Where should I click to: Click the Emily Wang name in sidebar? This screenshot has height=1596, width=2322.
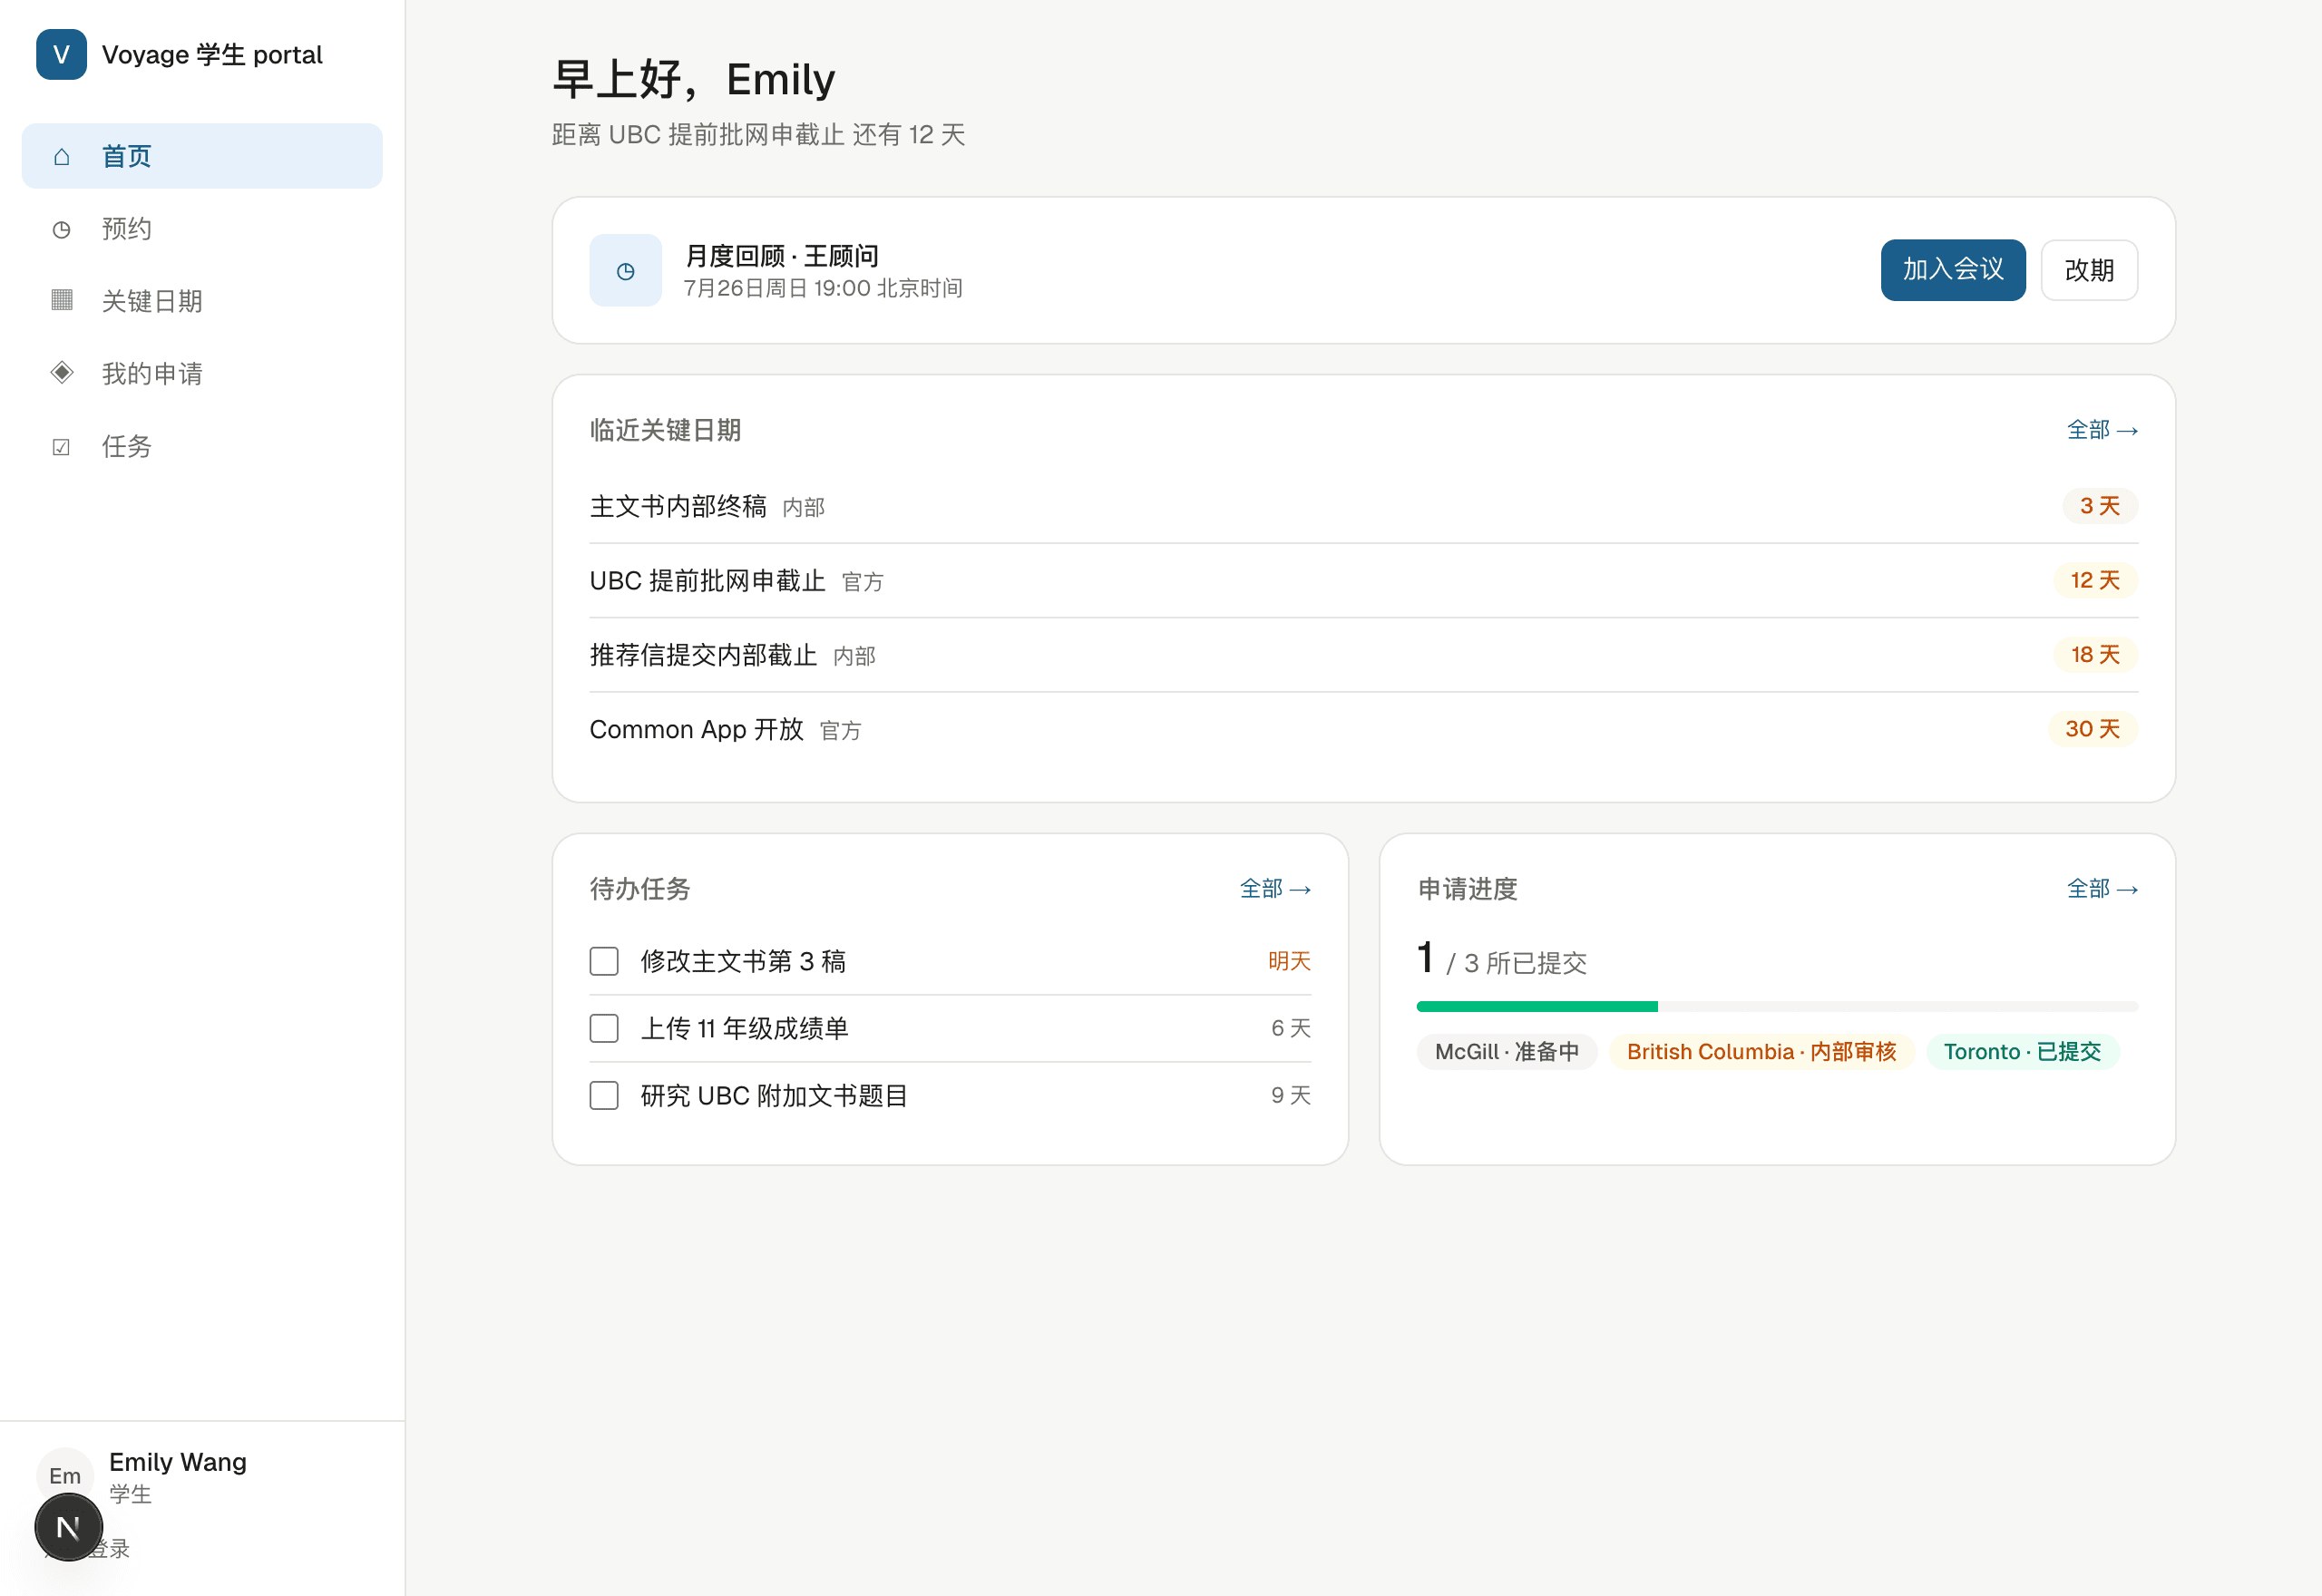pyautogui.click(x=177, y=1462)
